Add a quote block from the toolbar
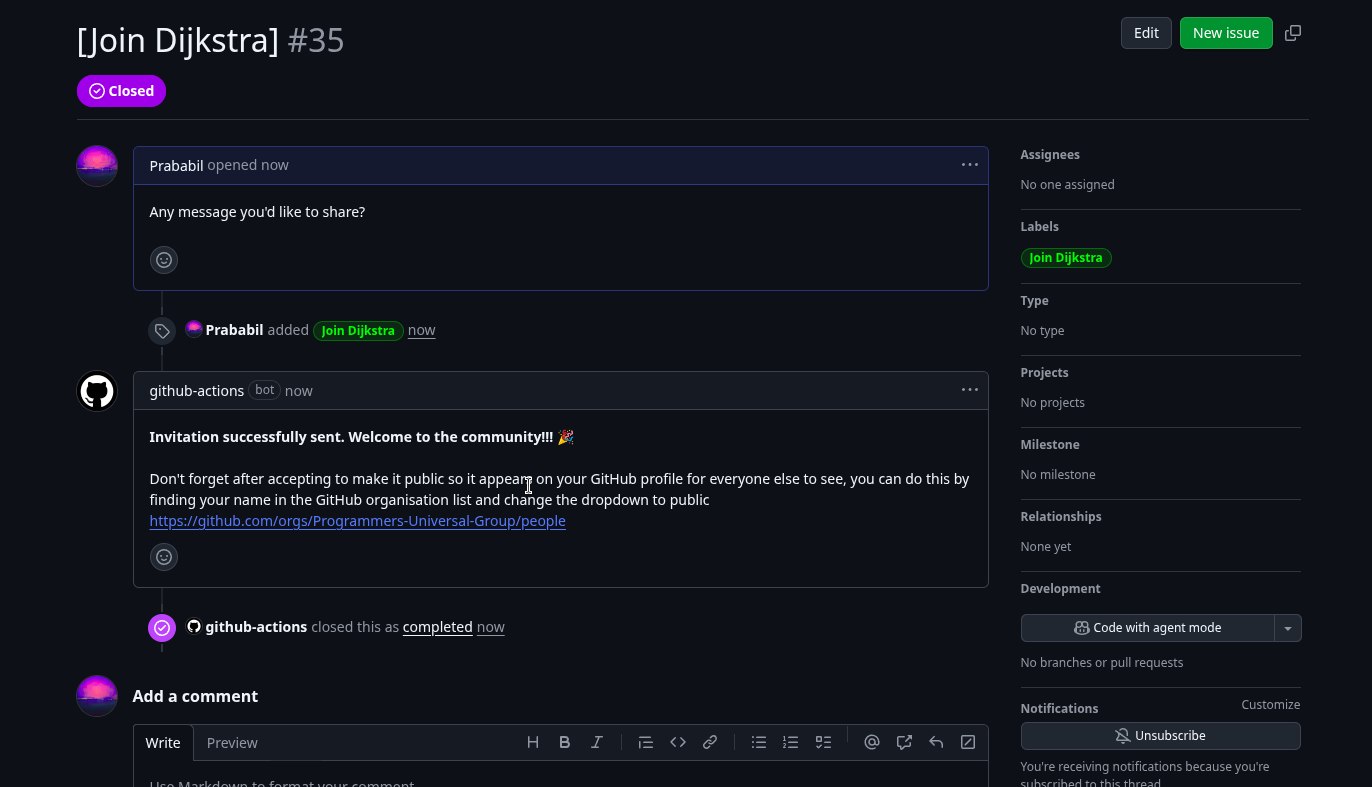The height and width of the screenshot is (787, 1372). (646, 742)
